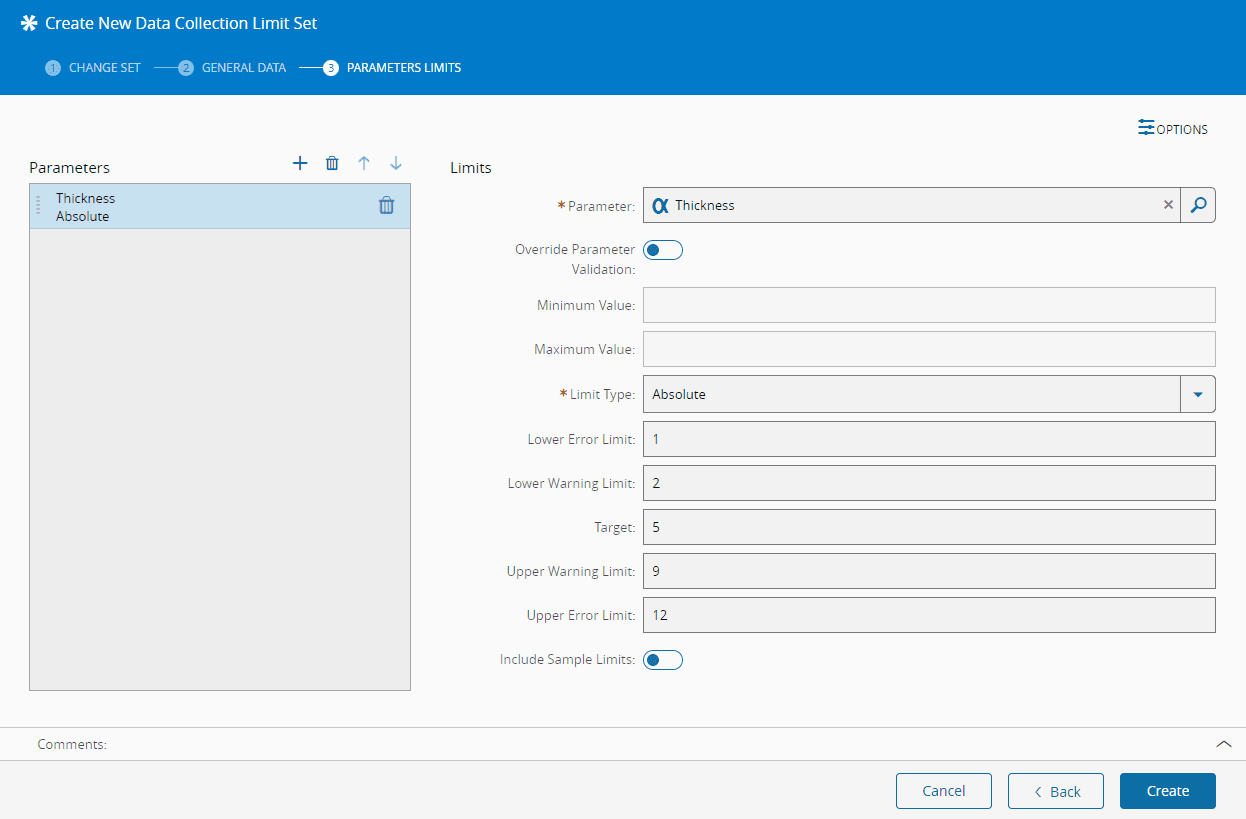Go to the Change Set step
The width and height of the screenshot is (1246, 819).
pos(93,68)
